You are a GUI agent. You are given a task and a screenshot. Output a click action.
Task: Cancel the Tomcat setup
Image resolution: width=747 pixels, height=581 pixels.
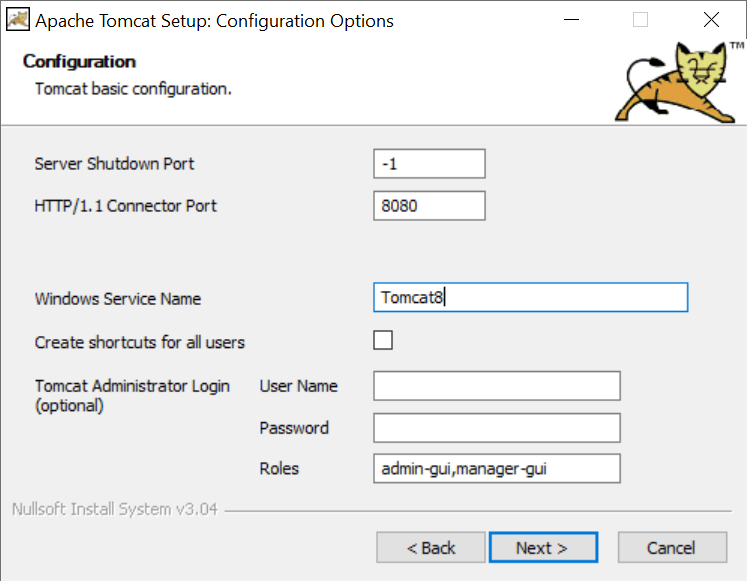672,548
